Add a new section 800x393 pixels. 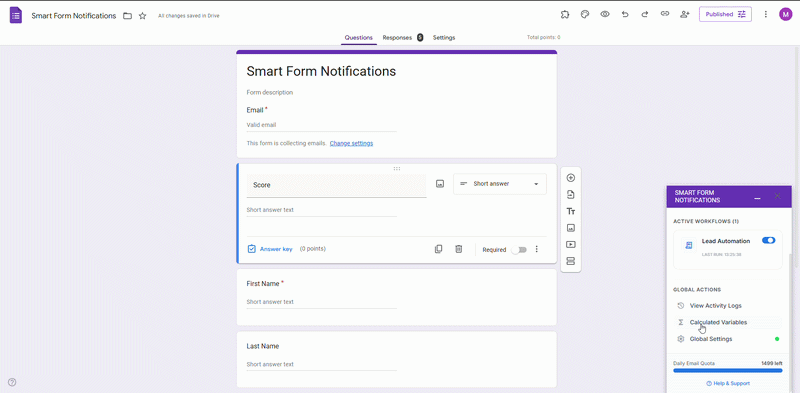(570, 261)
